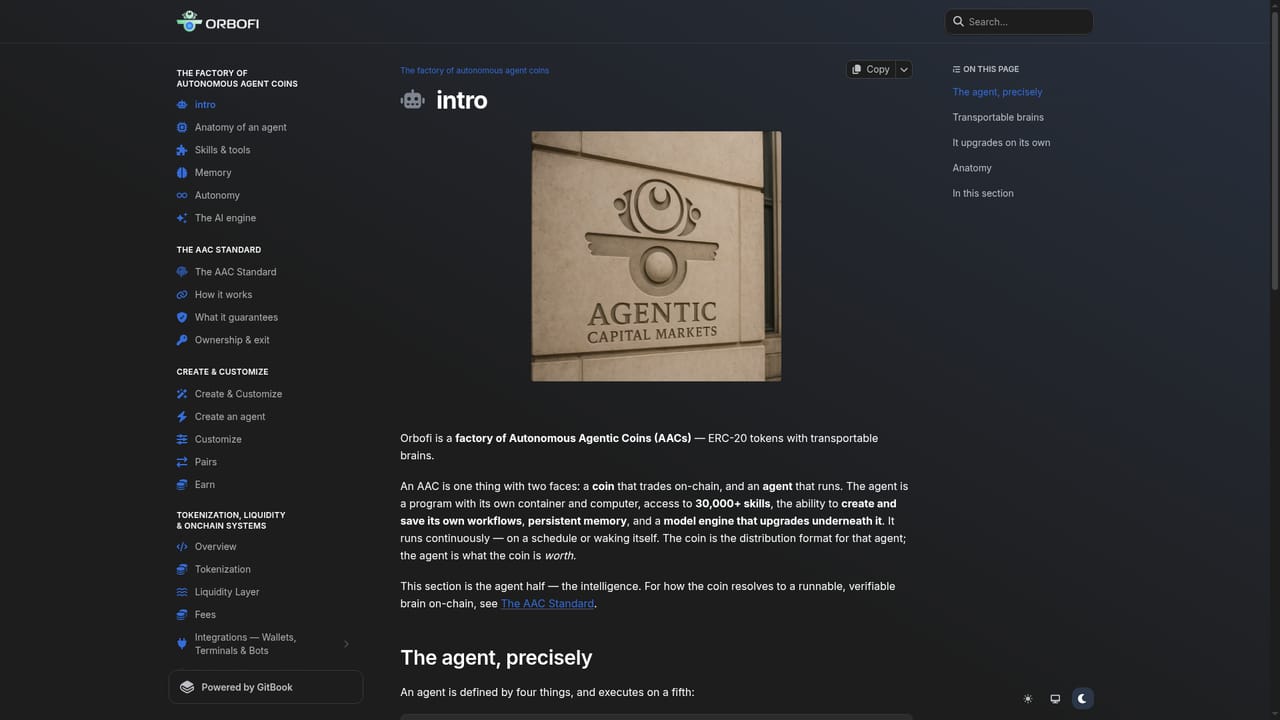The width and height of the screenshot is (1280, 720).
Task: Click the Create an agent bolt icon
Action: click(x=182, y=417)
